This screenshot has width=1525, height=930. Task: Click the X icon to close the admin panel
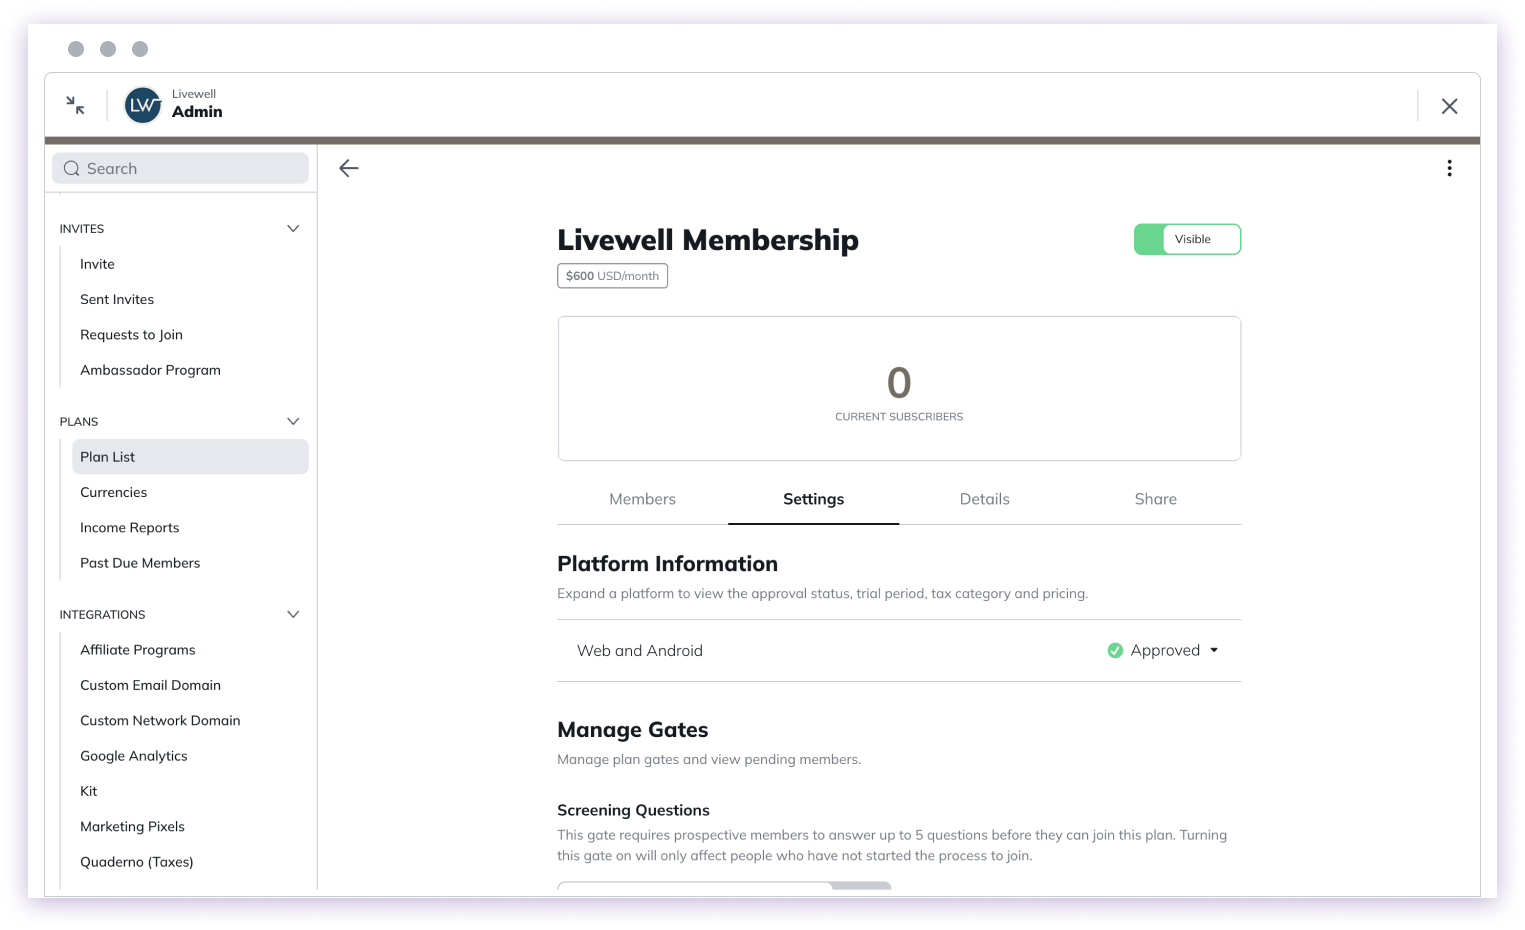[x=1449, y=105]
